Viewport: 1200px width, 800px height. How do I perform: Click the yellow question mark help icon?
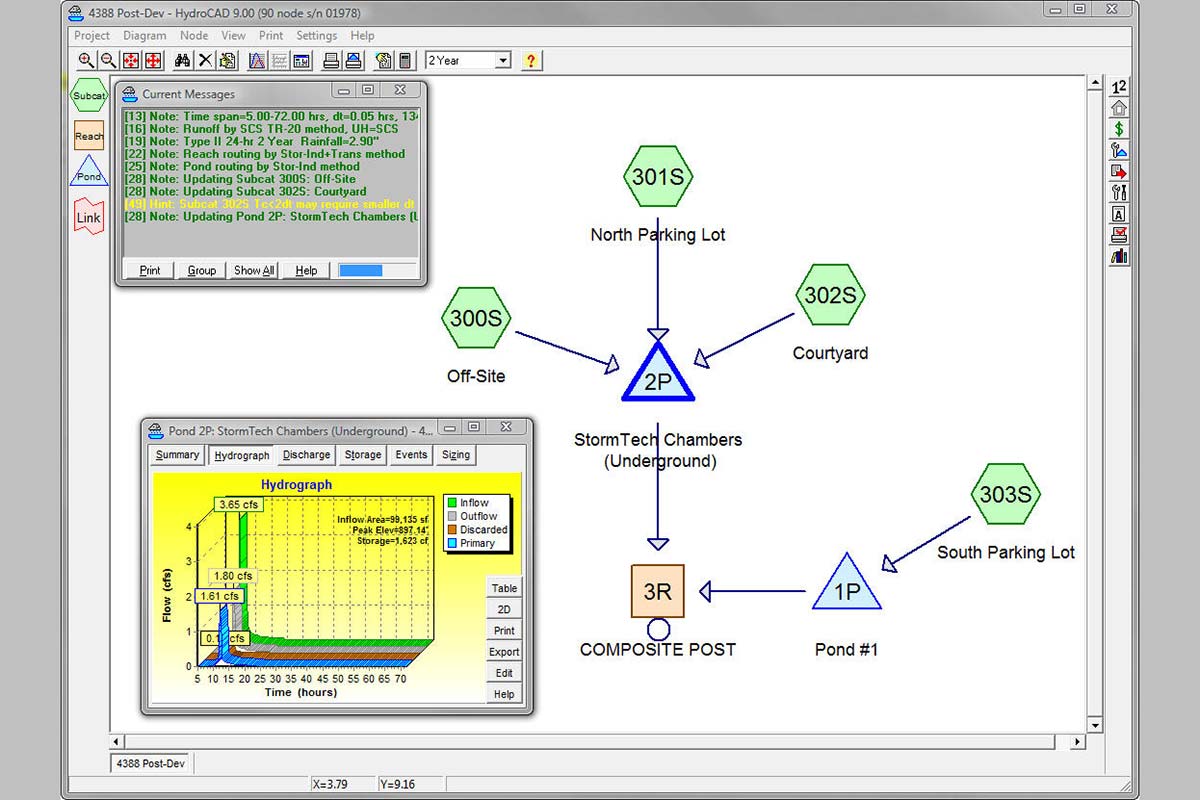pos(531,61)
